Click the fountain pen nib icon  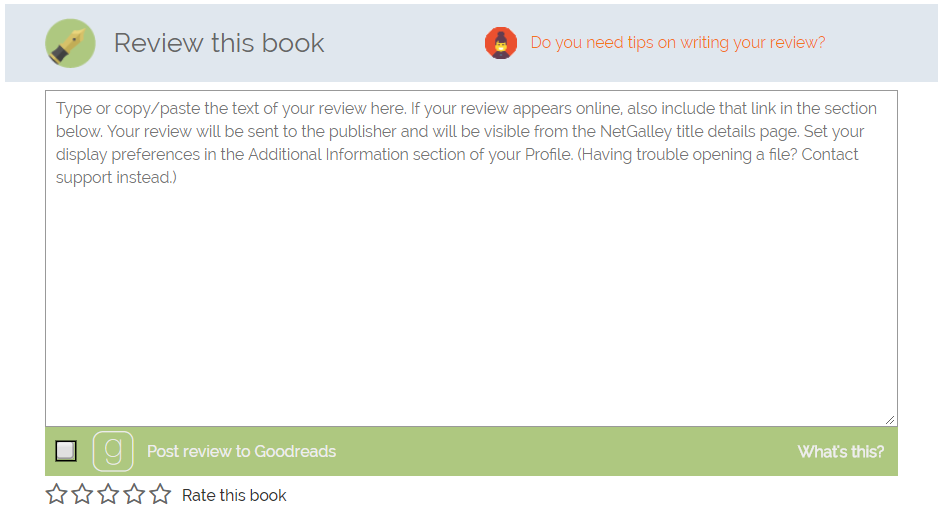70,44
